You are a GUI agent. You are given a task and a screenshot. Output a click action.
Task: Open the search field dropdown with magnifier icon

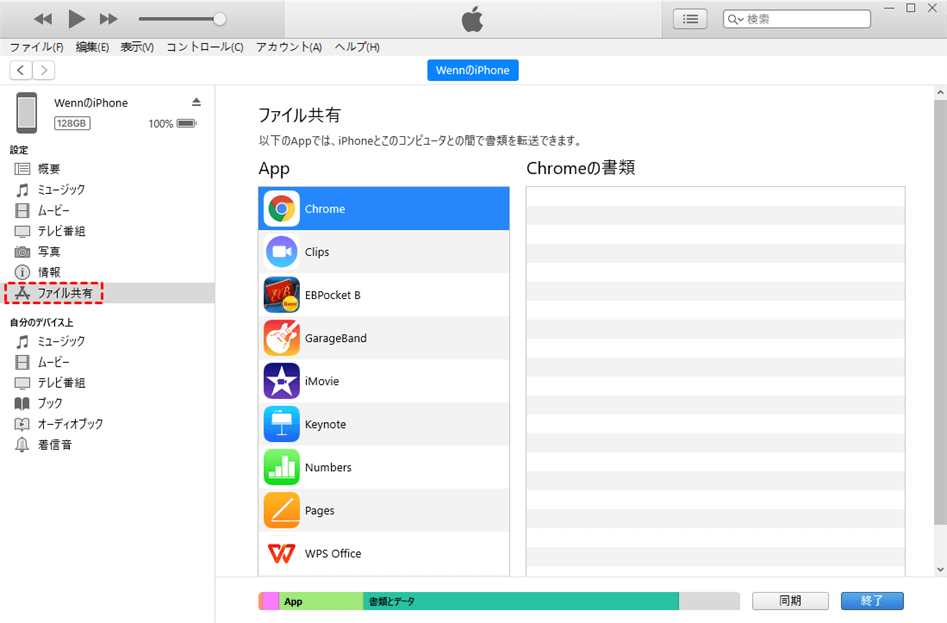737,18
